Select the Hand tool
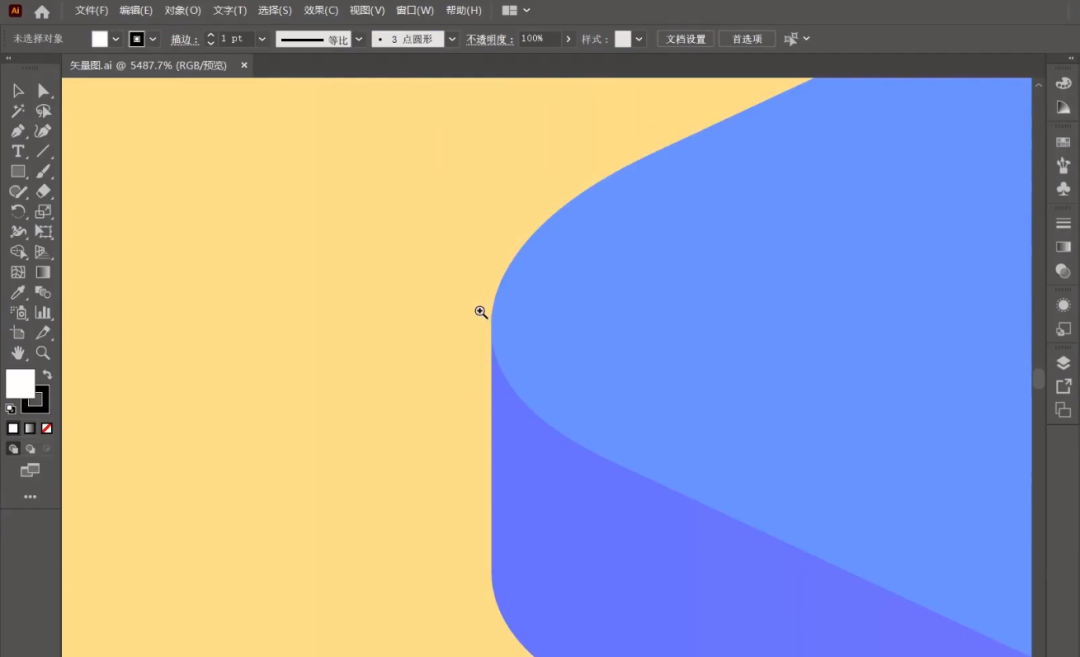The height and width of the screenshot is (657, 1080). tap(18, 353)
